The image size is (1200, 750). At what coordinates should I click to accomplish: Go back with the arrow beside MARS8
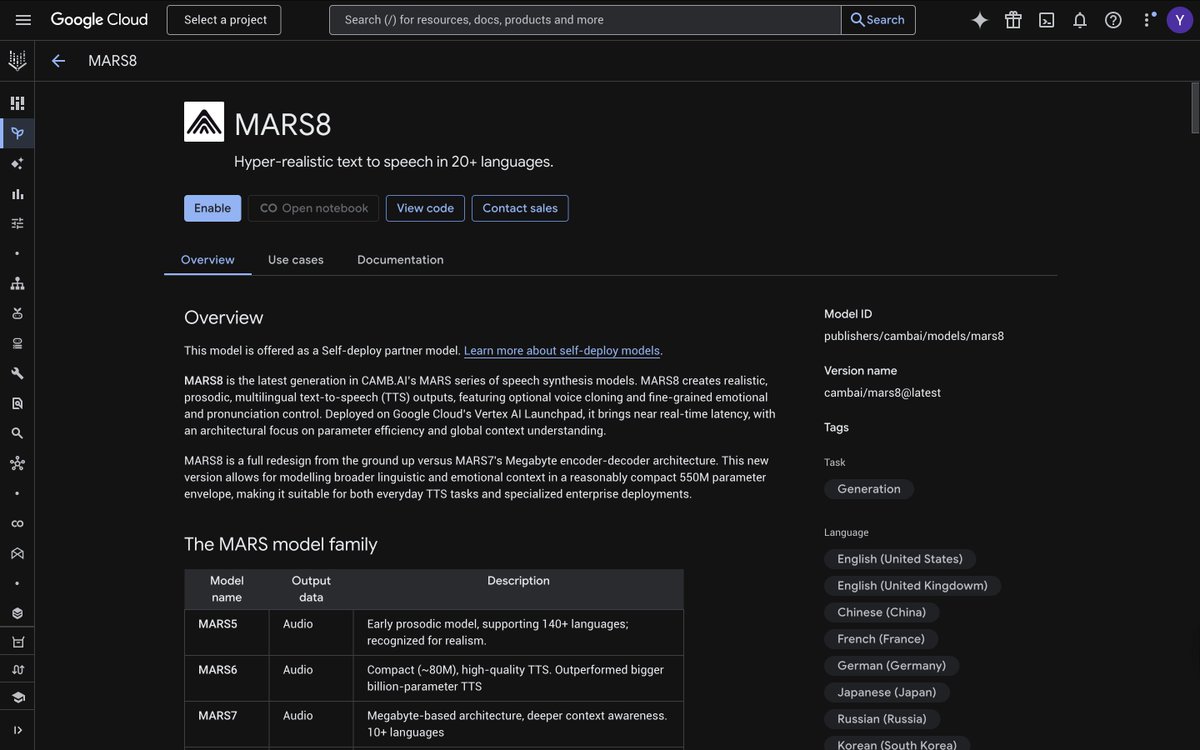(58, 61)
